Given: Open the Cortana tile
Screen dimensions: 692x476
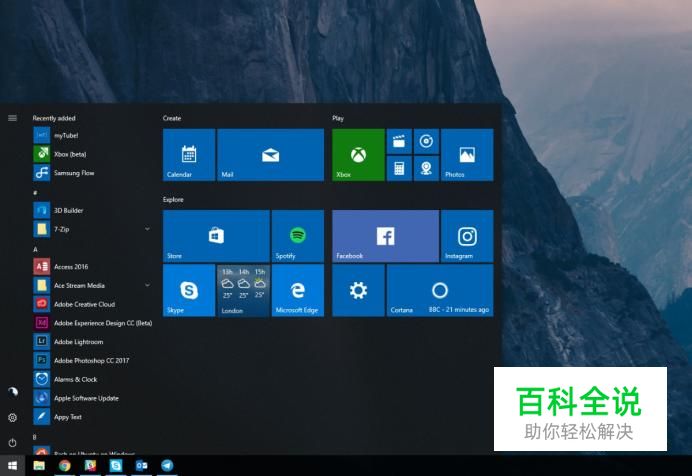Looking at the screenshot, I should (440, 290).
